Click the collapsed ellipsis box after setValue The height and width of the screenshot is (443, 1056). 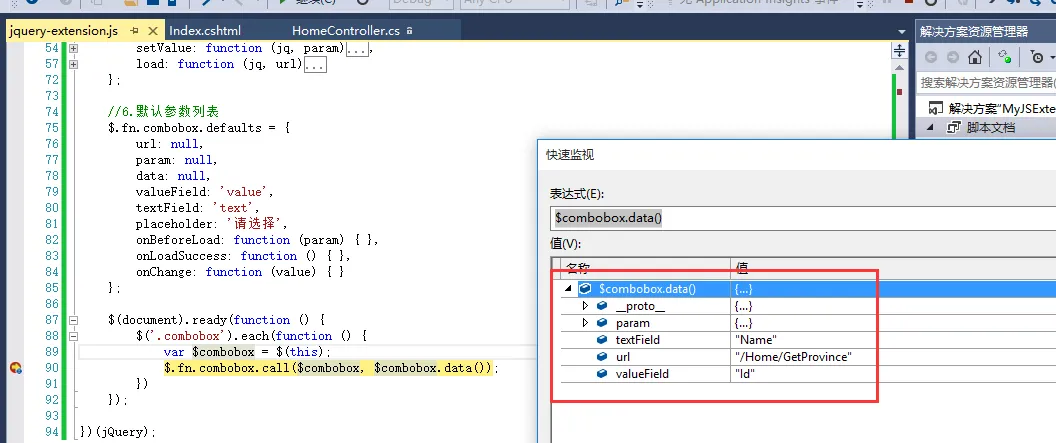(x=357, y=48)
